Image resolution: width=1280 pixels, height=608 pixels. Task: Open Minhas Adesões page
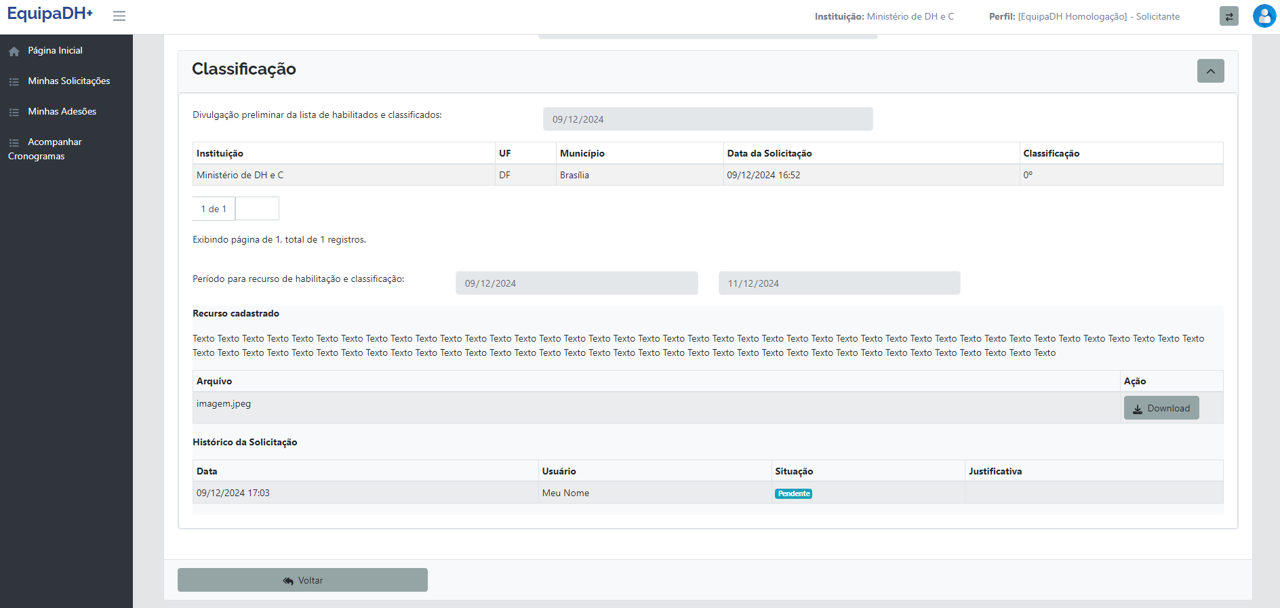(x=62, y=112)
